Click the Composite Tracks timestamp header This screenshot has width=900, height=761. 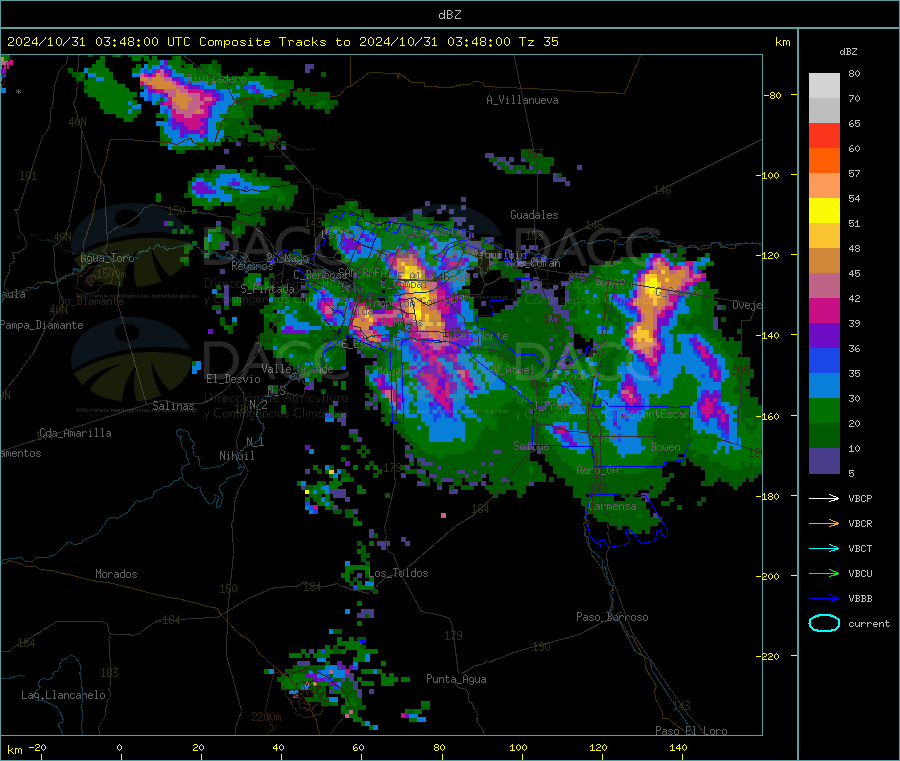[x=282, y=41]
